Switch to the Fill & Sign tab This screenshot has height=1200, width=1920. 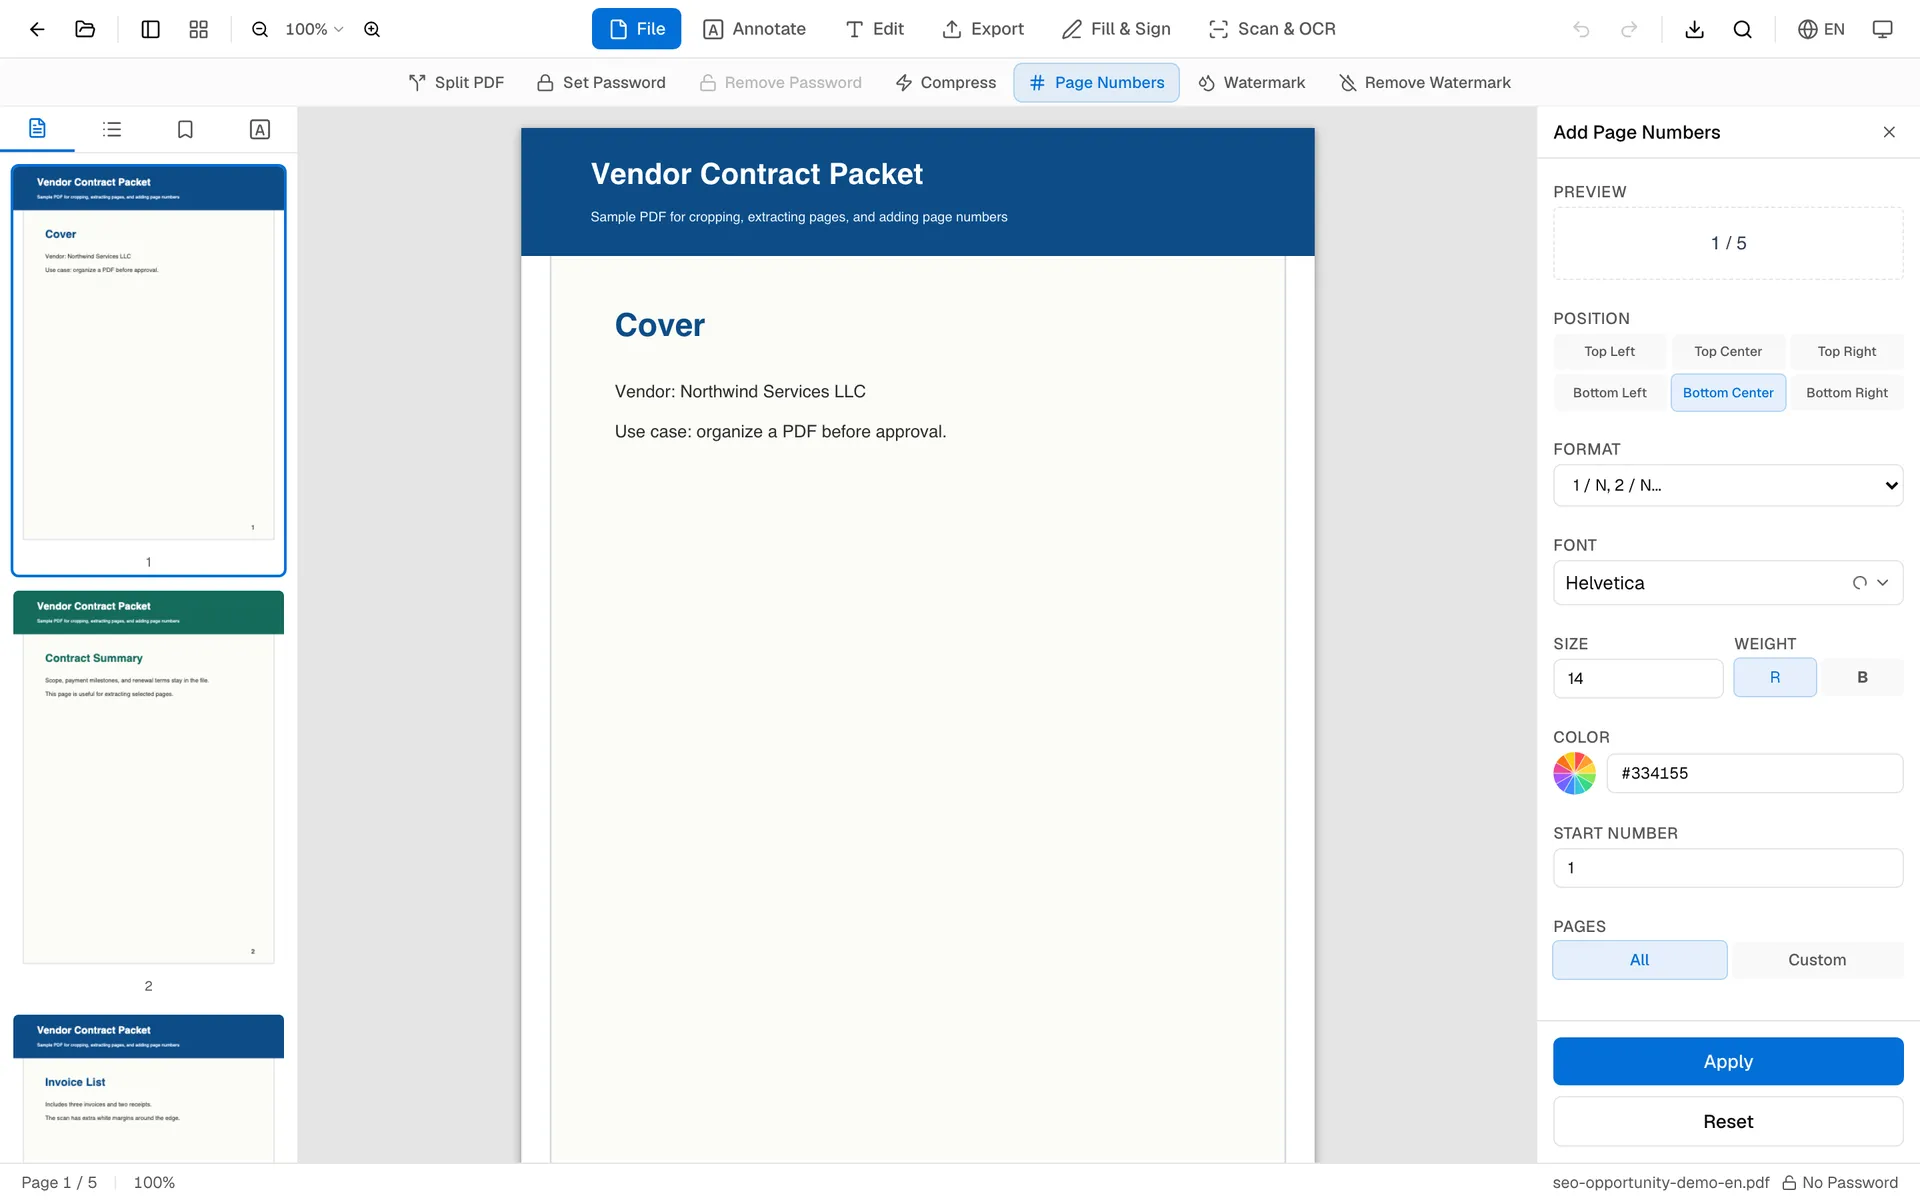[x=1116, y=29]
